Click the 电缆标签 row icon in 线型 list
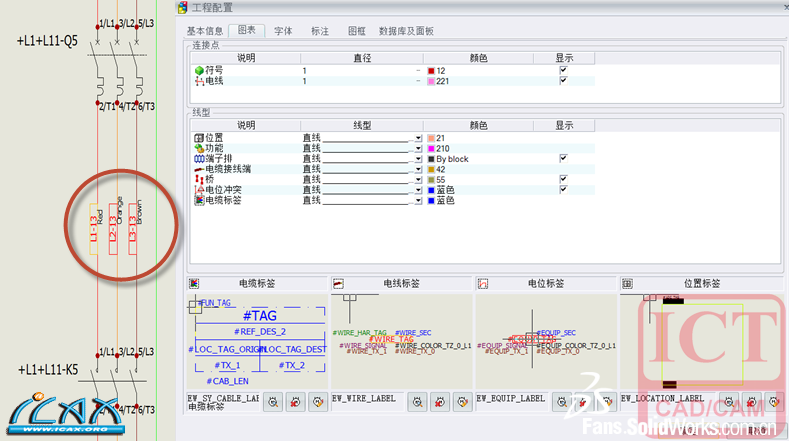Image resolution: width=789 pixels, height=441 pixels. coord(199,200)
